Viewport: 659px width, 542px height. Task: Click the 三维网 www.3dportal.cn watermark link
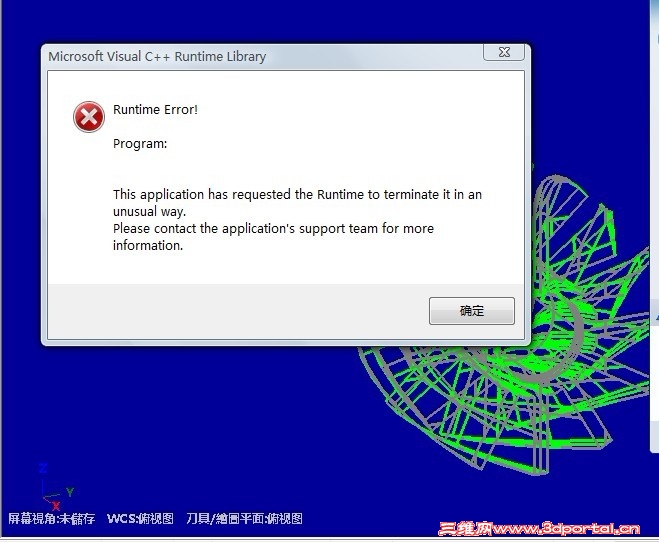pos(539,528)
